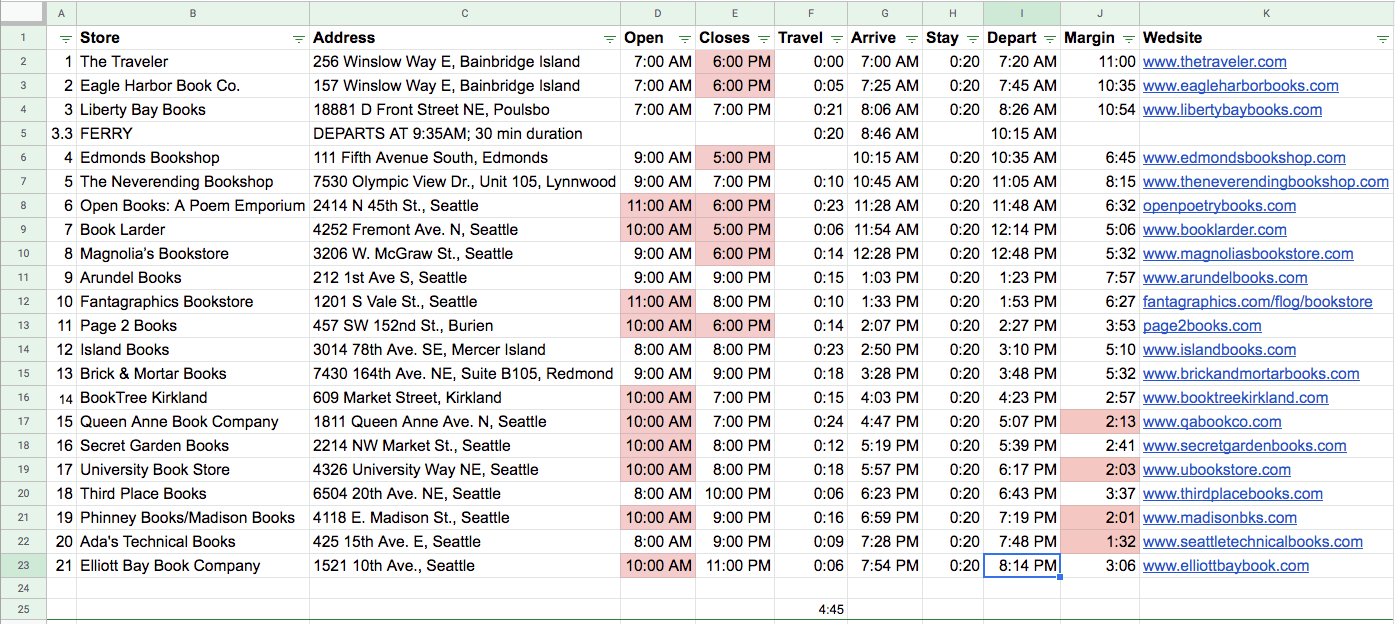The height and width of the screenshot is (624, 1395).
Task: Select cell 'FERRY'
Action: (193, 134)
